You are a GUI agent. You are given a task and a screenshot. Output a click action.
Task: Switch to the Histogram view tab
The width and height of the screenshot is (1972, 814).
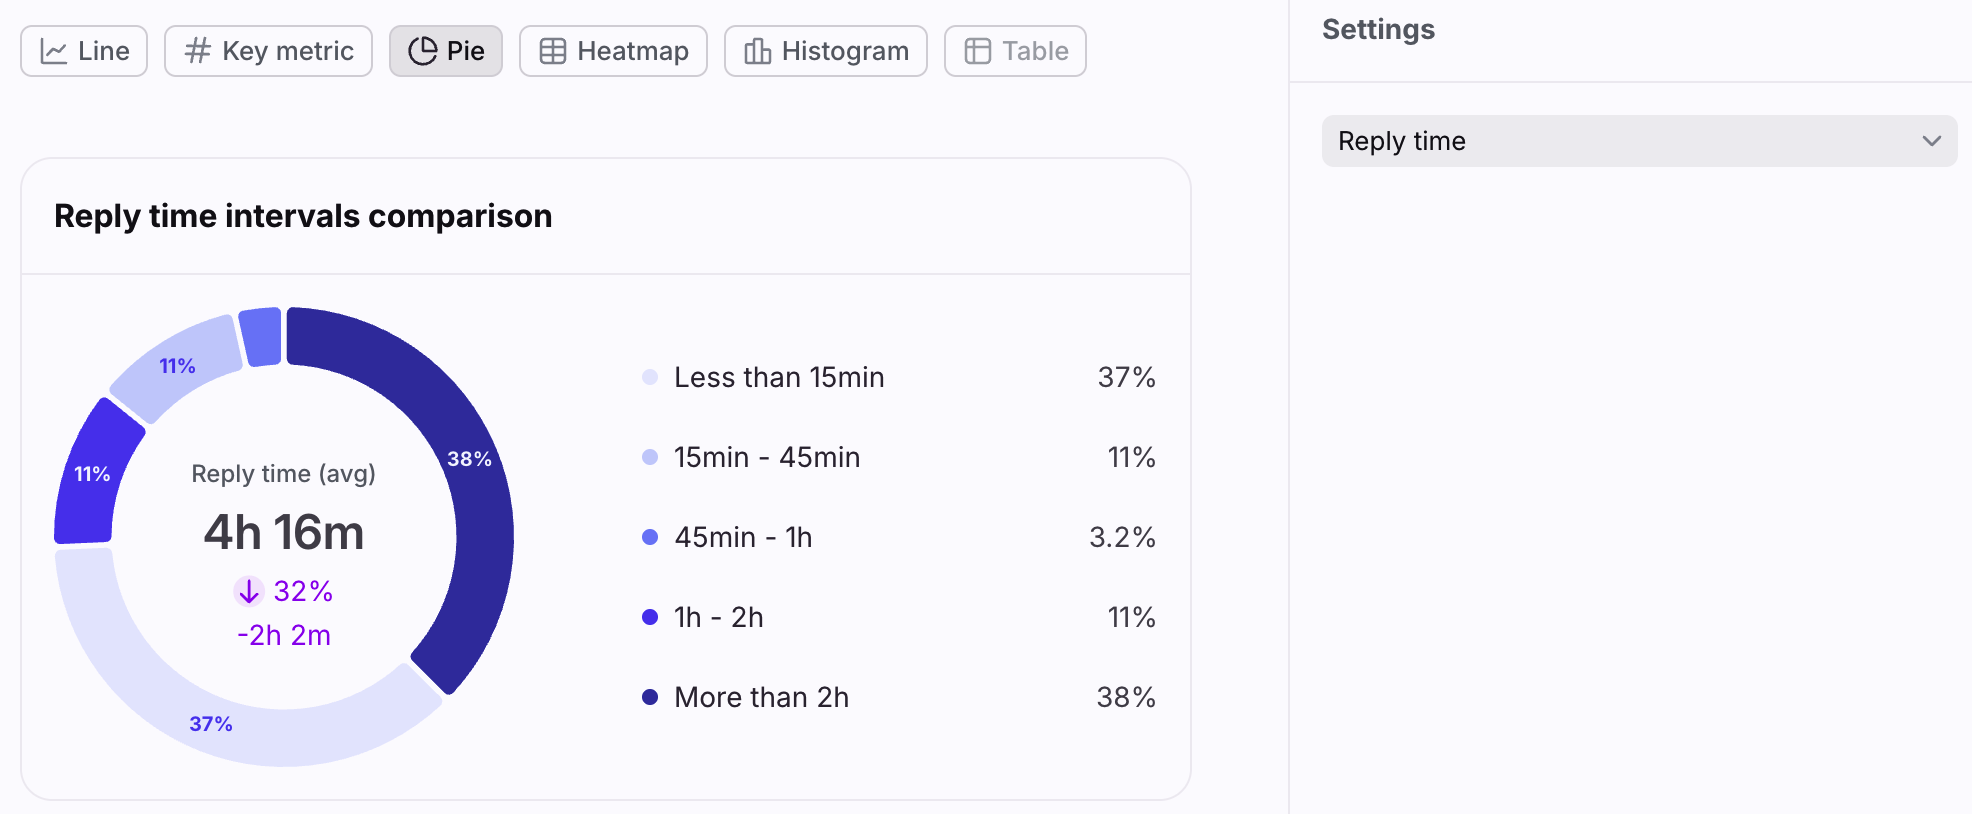tap(826, 51)
